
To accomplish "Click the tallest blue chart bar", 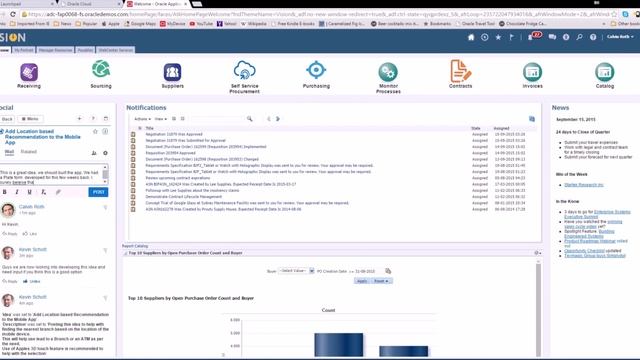I will coord(338,345).
